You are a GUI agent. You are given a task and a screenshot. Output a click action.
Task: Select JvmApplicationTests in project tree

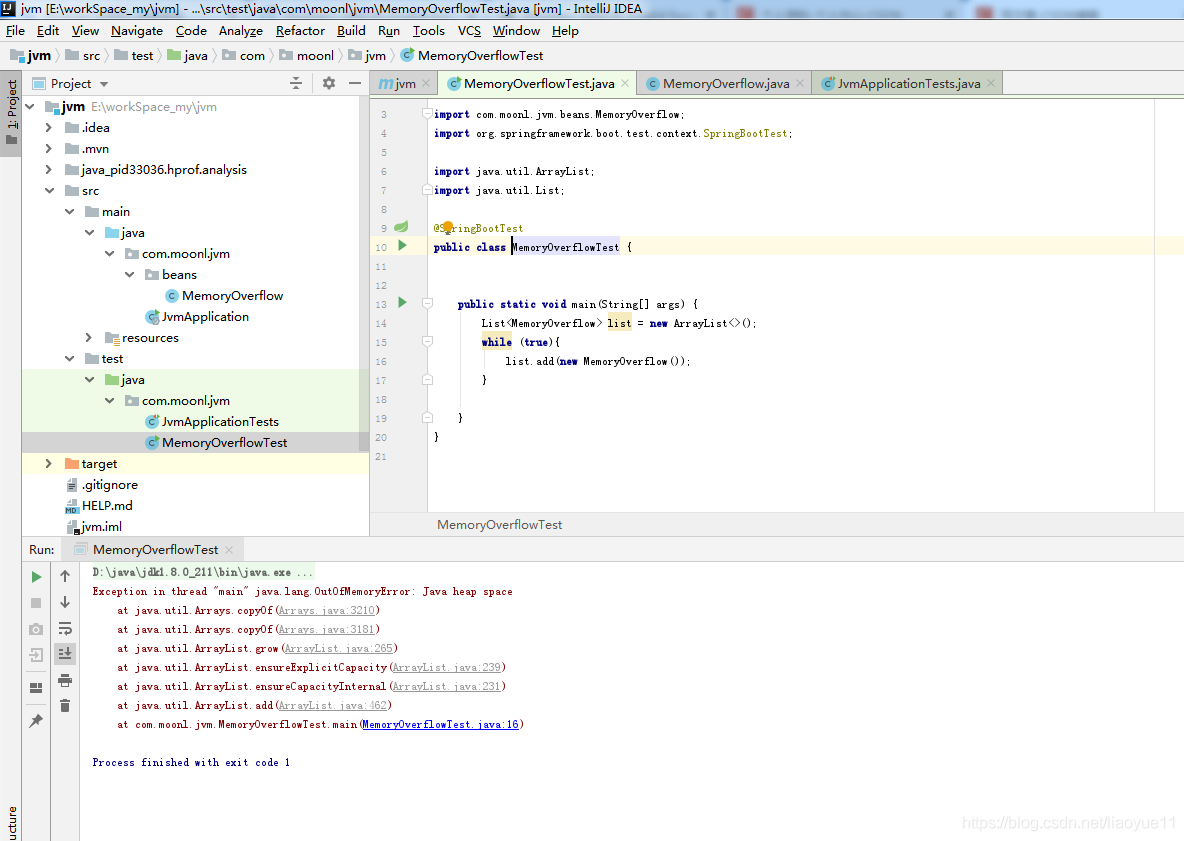click(220, 422)
